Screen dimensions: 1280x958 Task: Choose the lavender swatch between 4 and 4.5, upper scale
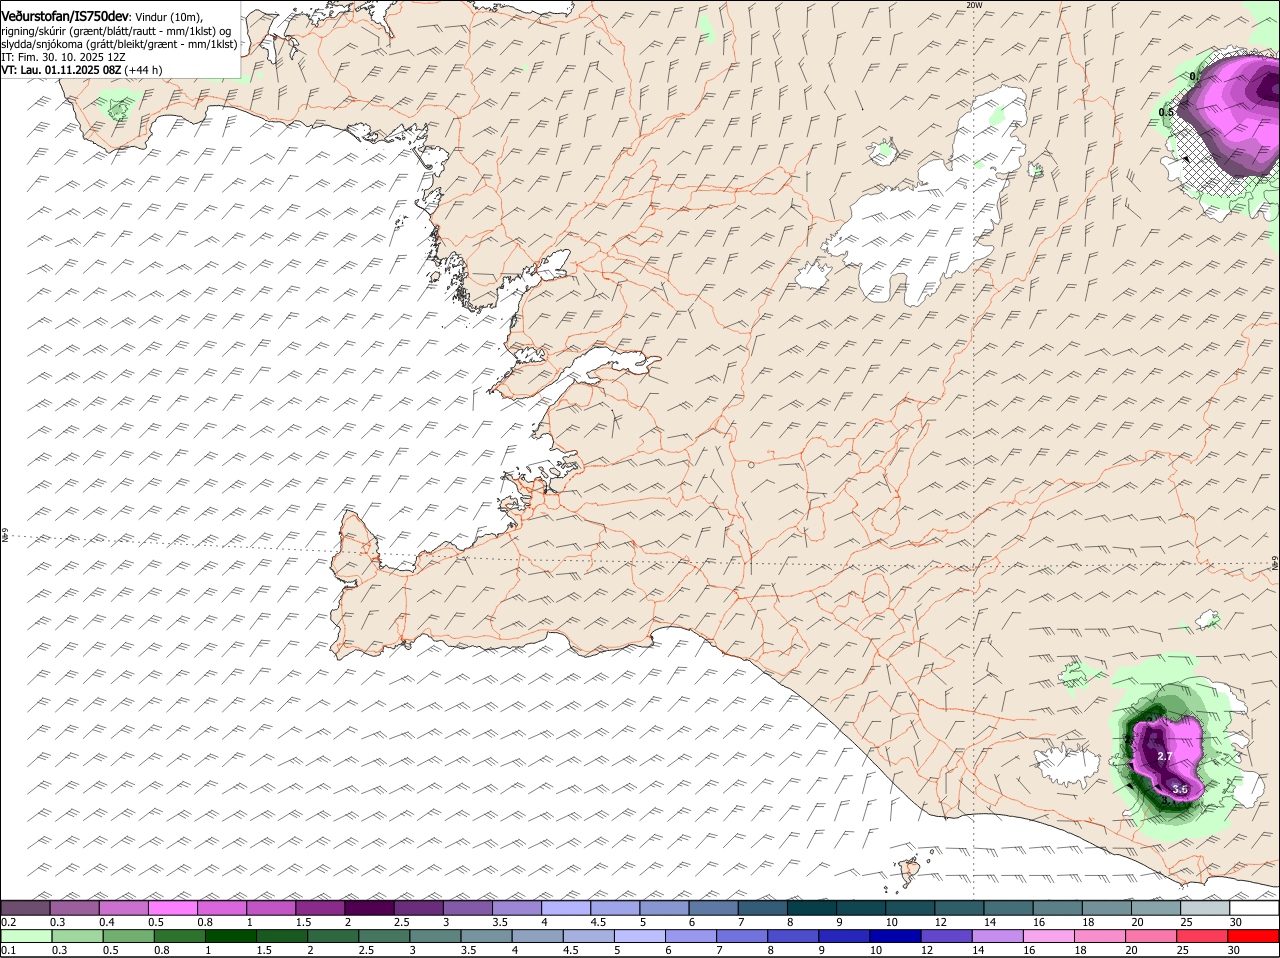tap(566, 908)
